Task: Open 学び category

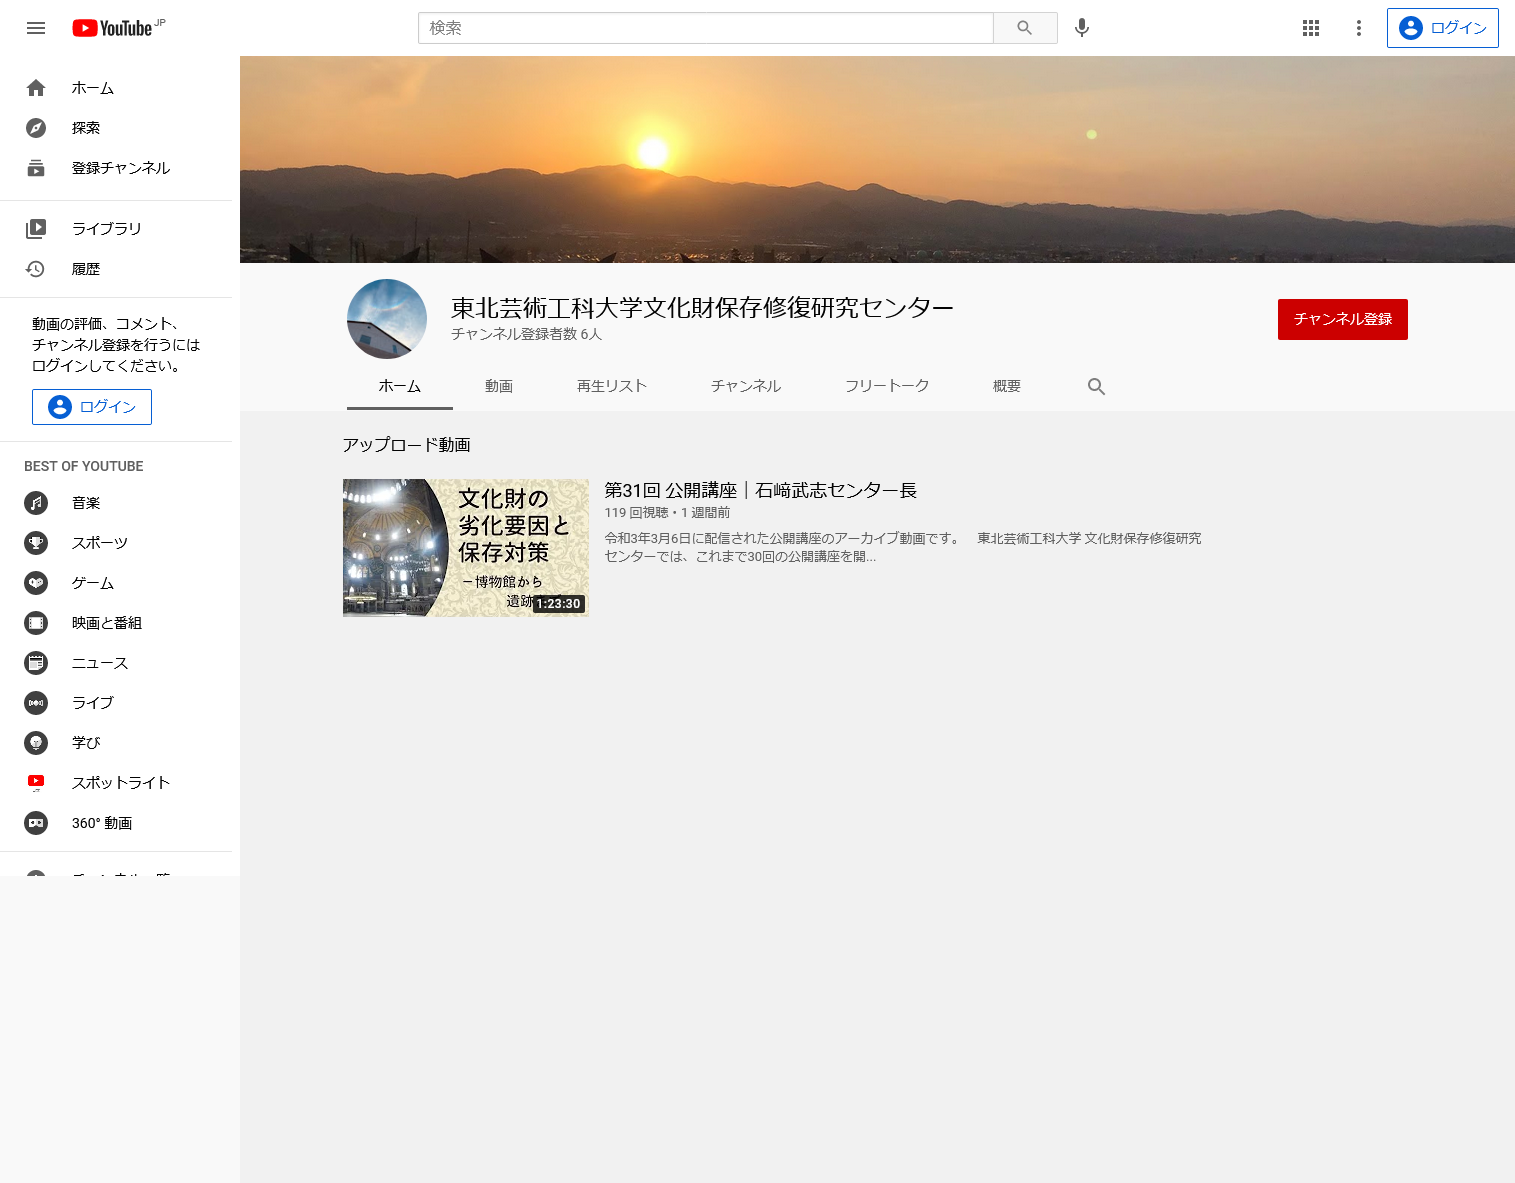Action: click(x=116, y=743)
